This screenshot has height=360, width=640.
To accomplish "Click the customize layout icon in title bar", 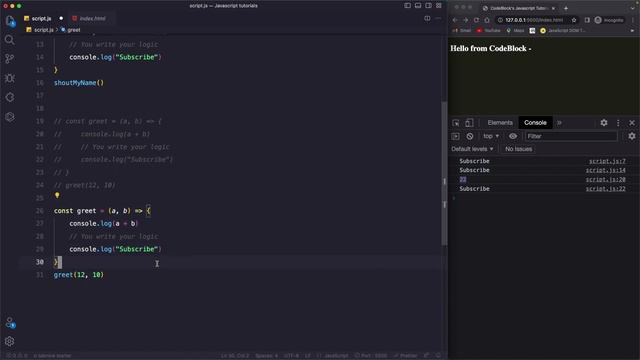I will [439, 6].
